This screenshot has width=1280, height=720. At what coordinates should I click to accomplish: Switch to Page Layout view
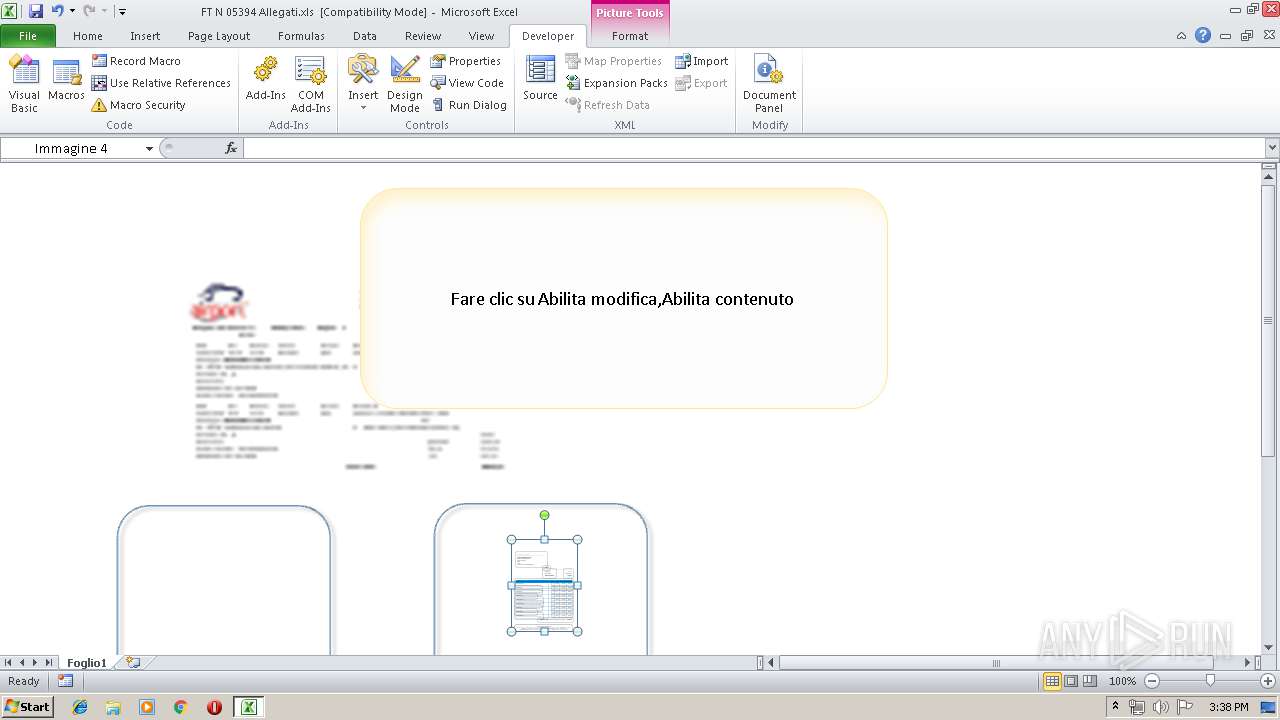[x=1071, y=681]
